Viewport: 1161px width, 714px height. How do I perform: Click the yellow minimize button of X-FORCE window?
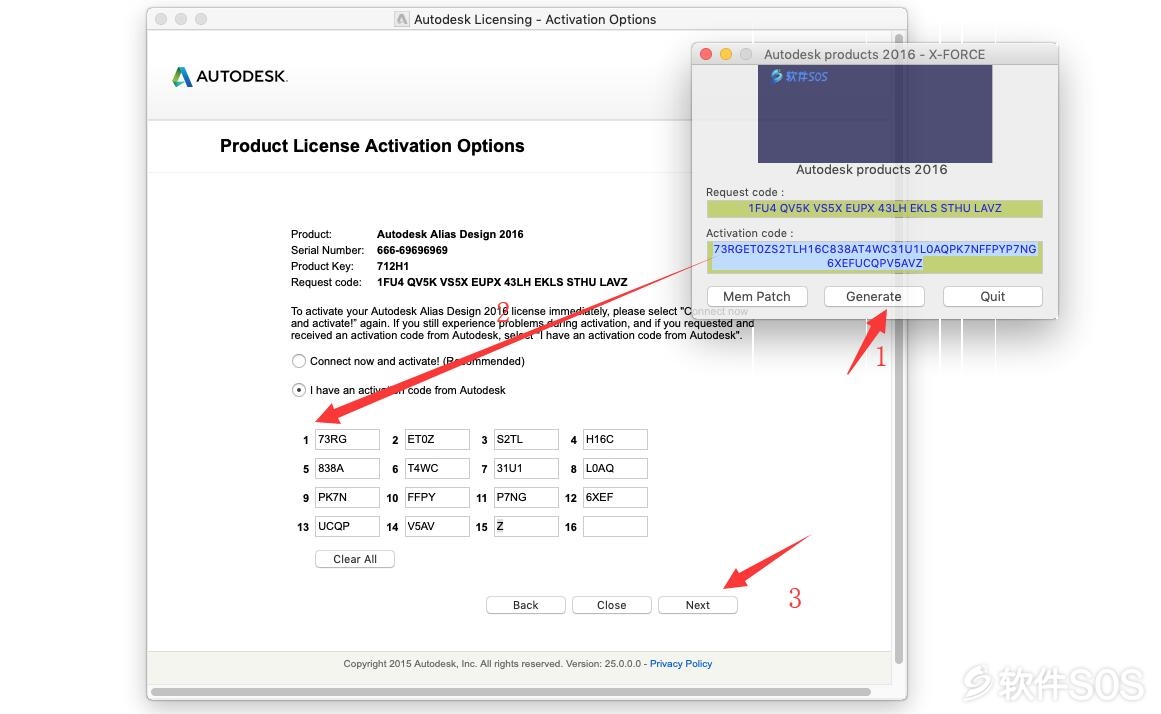click(726, 54)
